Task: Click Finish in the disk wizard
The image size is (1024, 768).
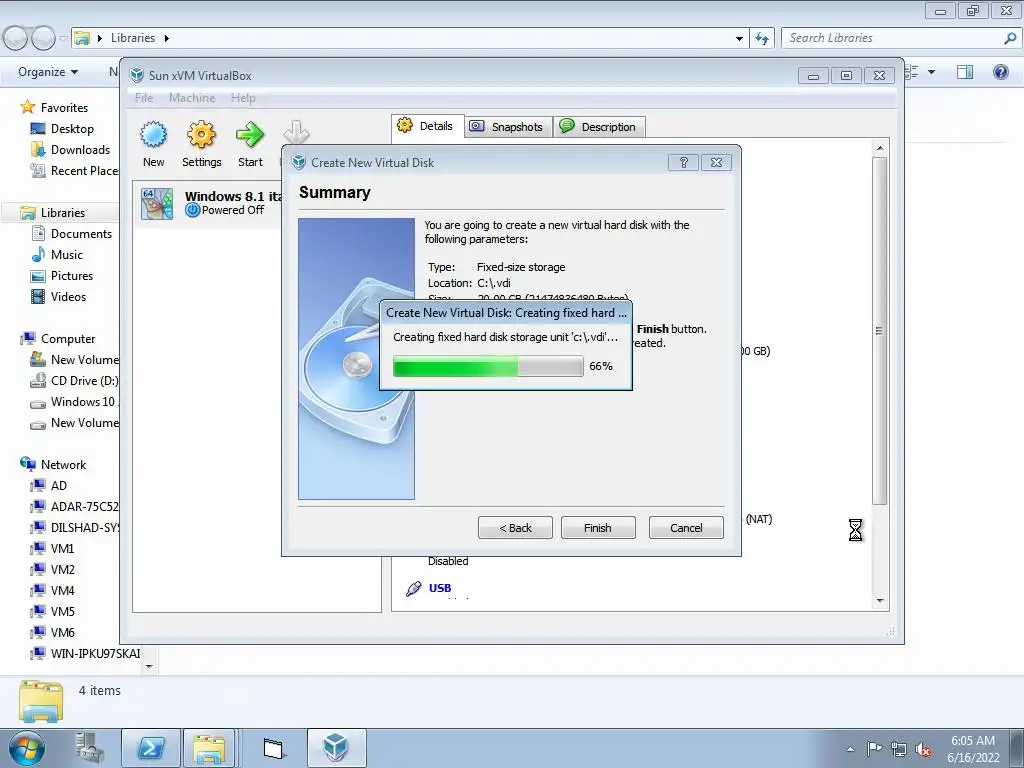Action: coord(598,528)
